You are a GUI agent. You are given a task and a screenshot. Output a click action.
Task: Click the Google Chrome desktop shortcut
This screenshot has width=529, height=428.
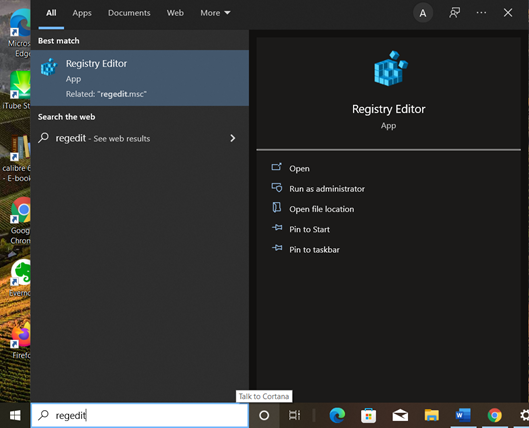[x=20, y=221]
